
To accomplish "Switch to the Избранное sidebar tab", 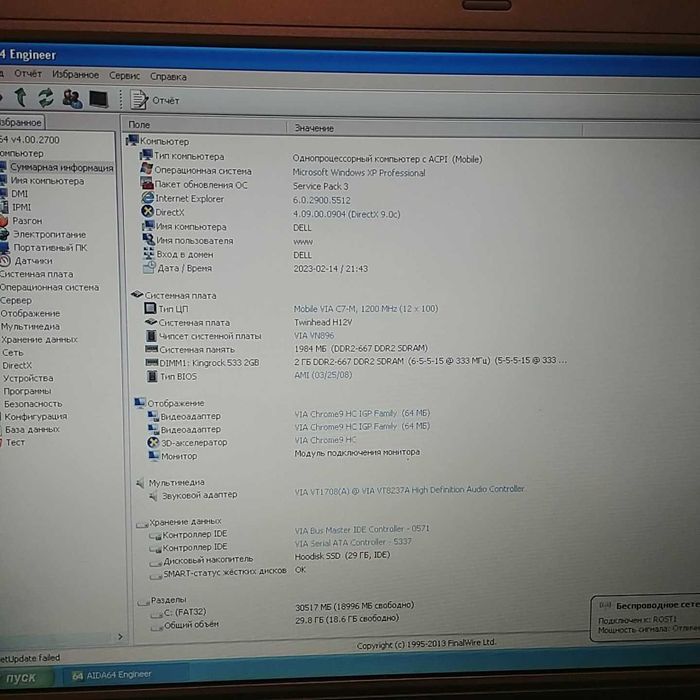I will [21, 122].
